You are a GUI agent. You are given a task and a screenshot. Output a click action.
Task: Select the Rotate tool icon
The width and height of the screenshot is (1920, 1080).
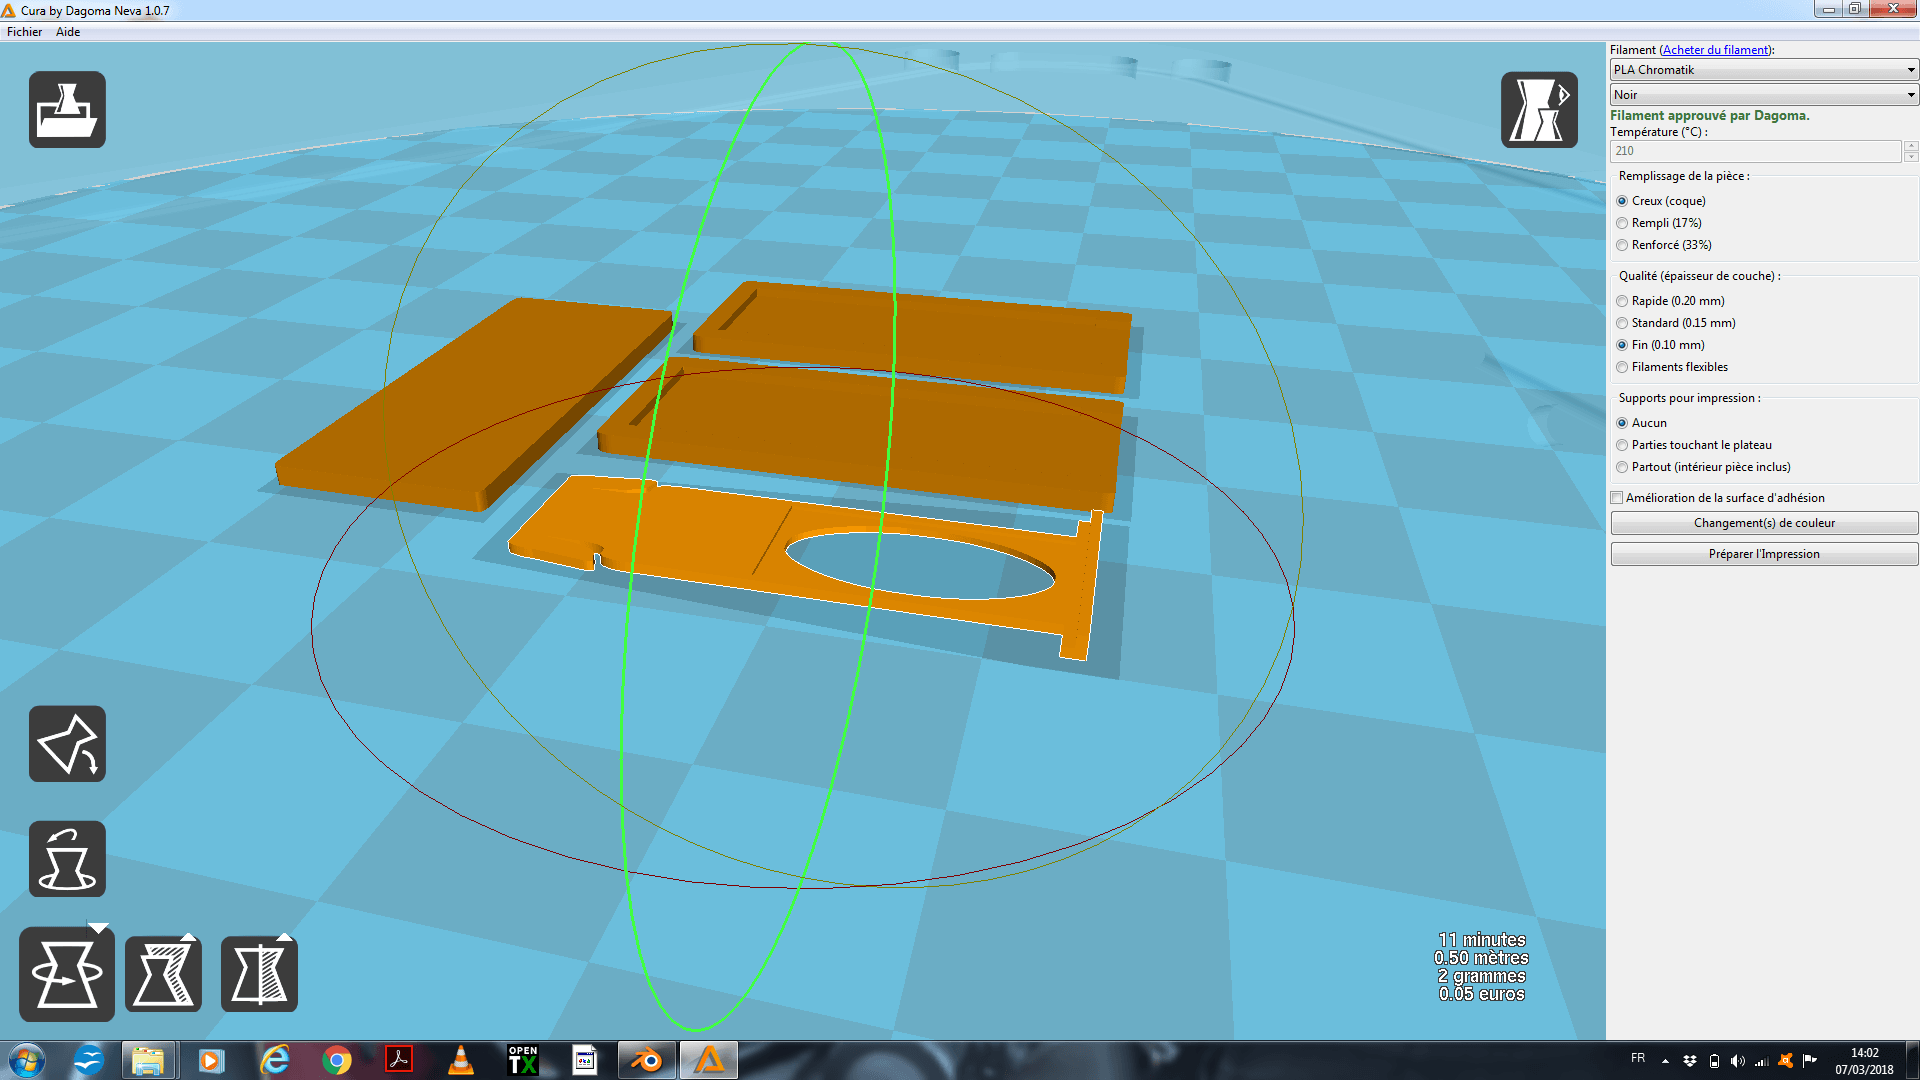pyautogui.click(x=67, y=974)
